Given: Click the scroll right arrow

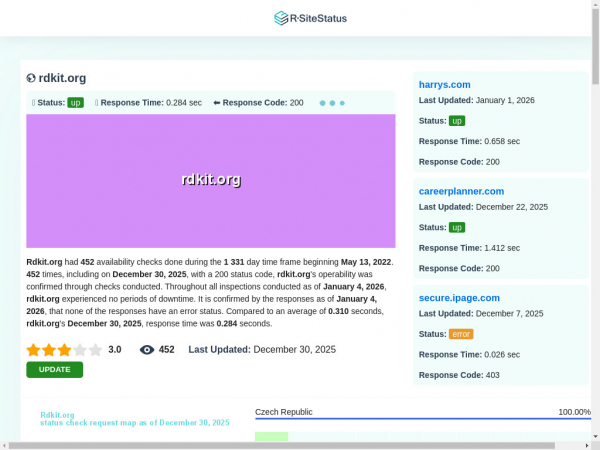Looking at the screenshot, I should pyautogui.click(x=587, y=446).
